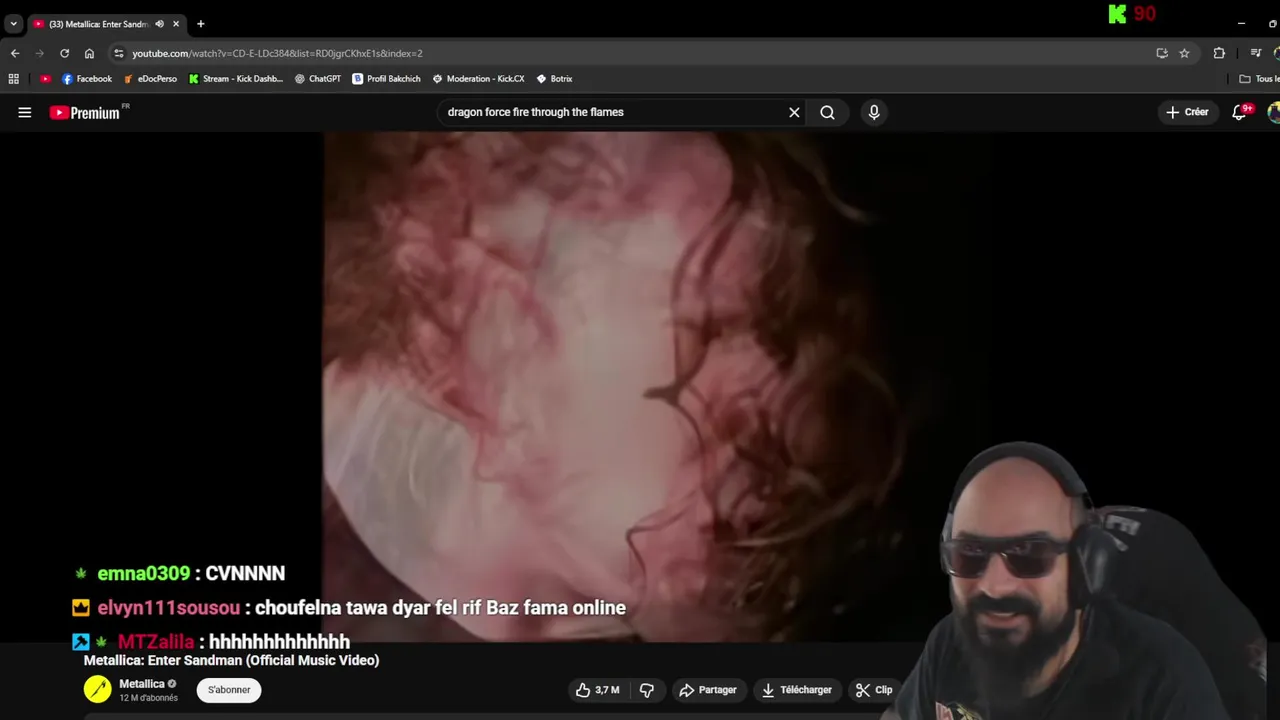Like the video with thumbs up

click(597, 690)
